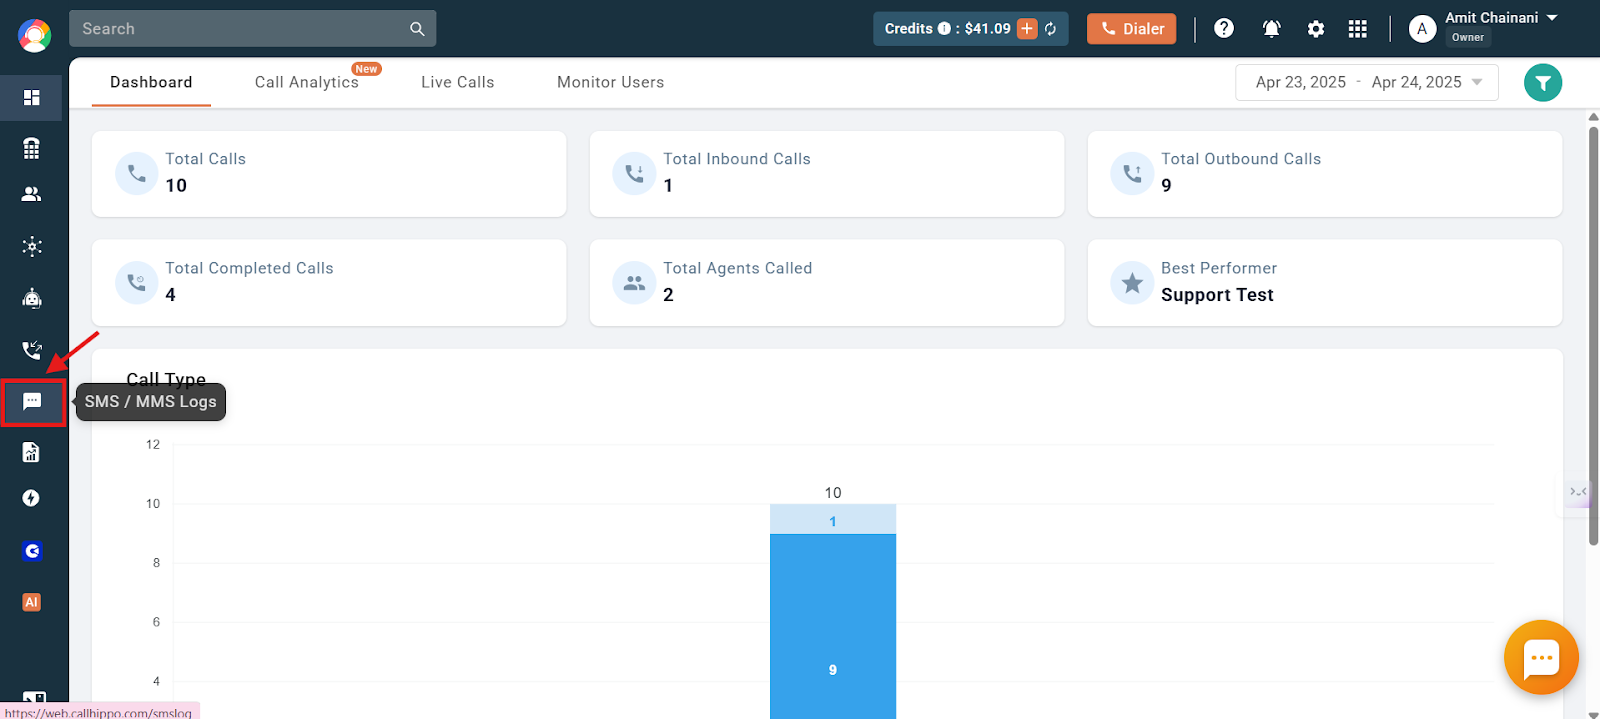Click the Total Calls value 10

click(176, 185)
